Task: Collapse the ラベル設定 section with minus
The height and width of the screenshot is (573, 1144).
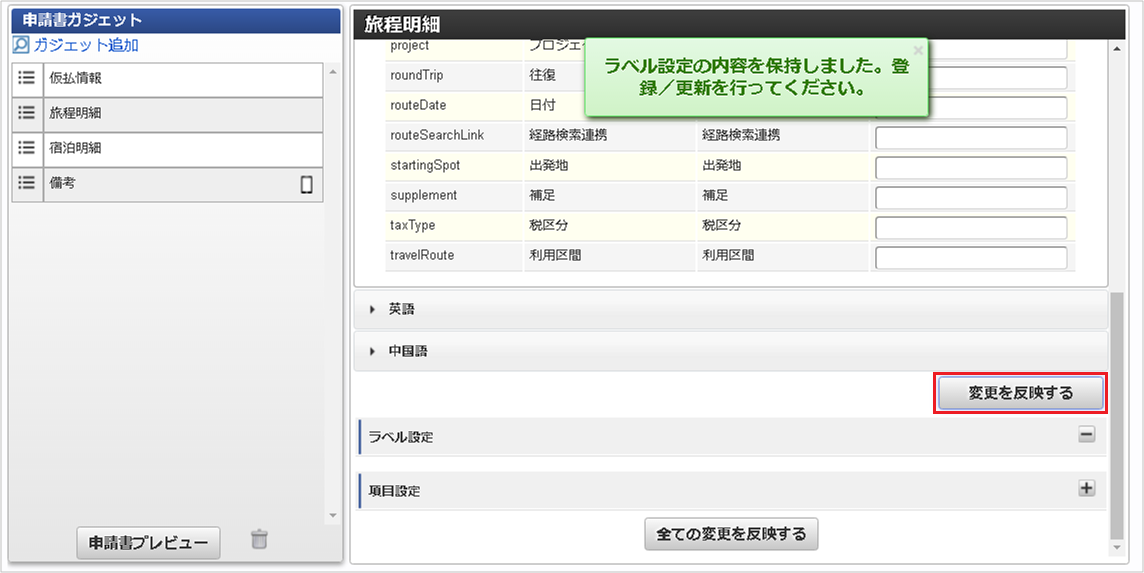Action: pos(1087,435)
